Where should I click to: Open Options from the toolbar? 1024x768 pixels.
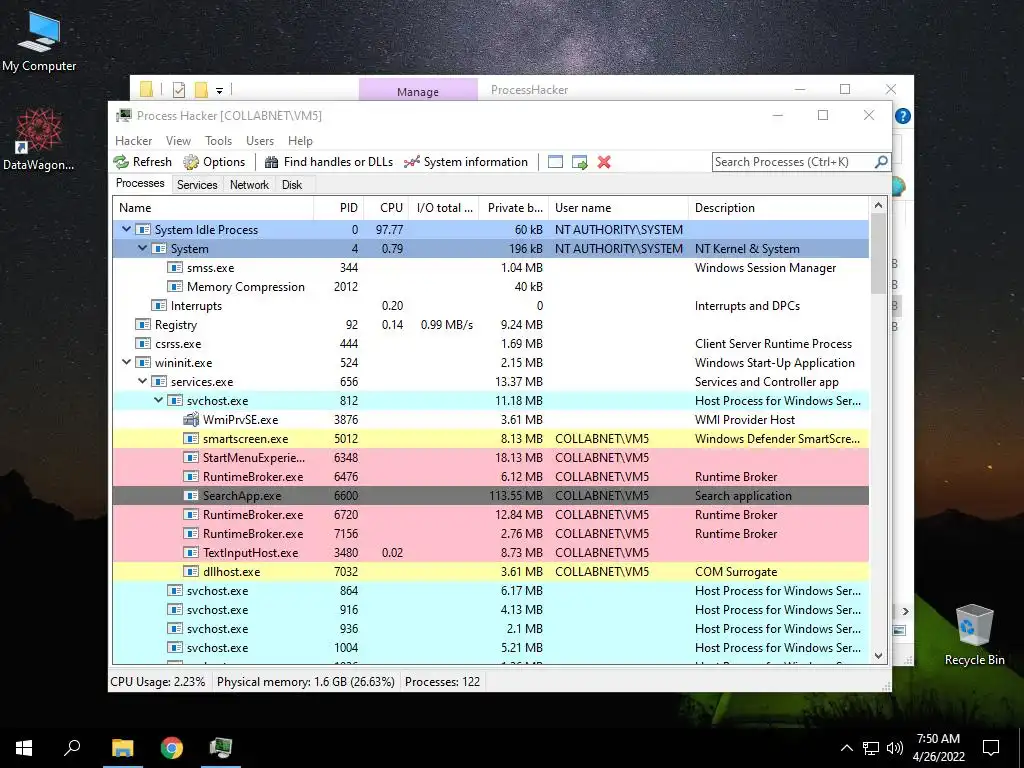click(x=214, y=162)
